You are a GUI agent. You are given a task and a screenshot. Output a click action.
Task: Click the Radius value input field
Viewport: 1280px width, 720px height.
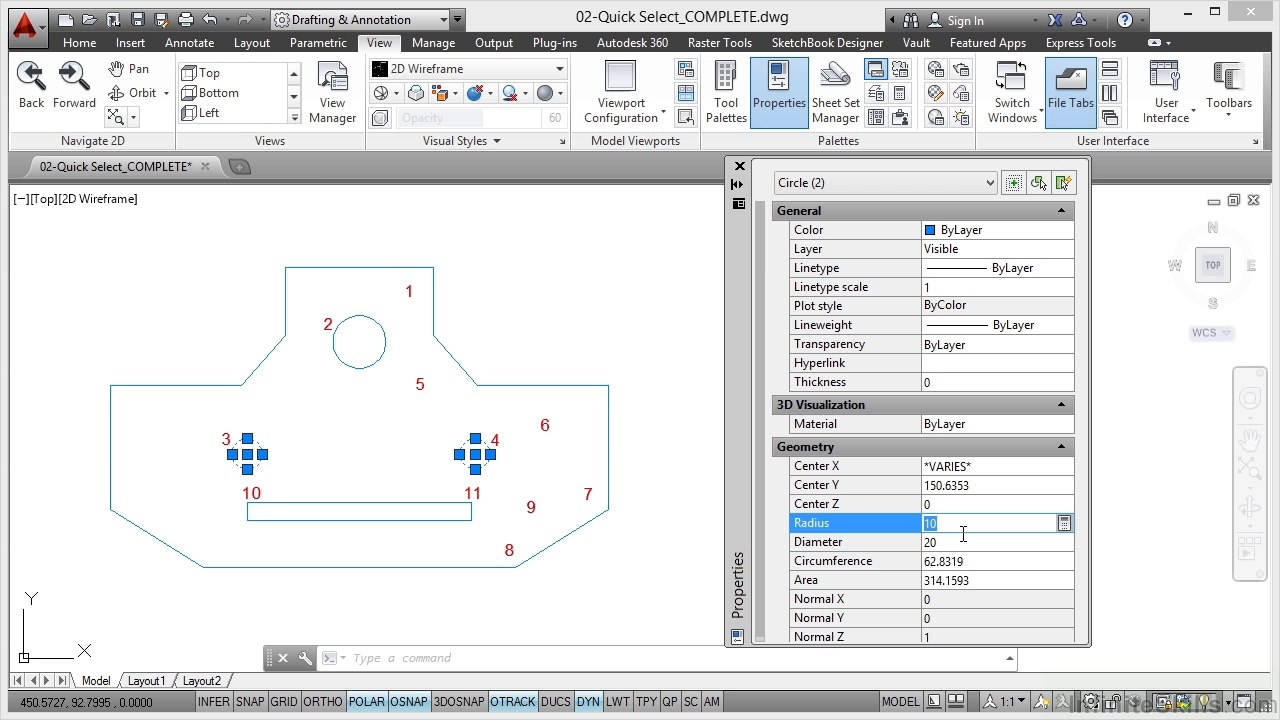[x=989, y=523]
